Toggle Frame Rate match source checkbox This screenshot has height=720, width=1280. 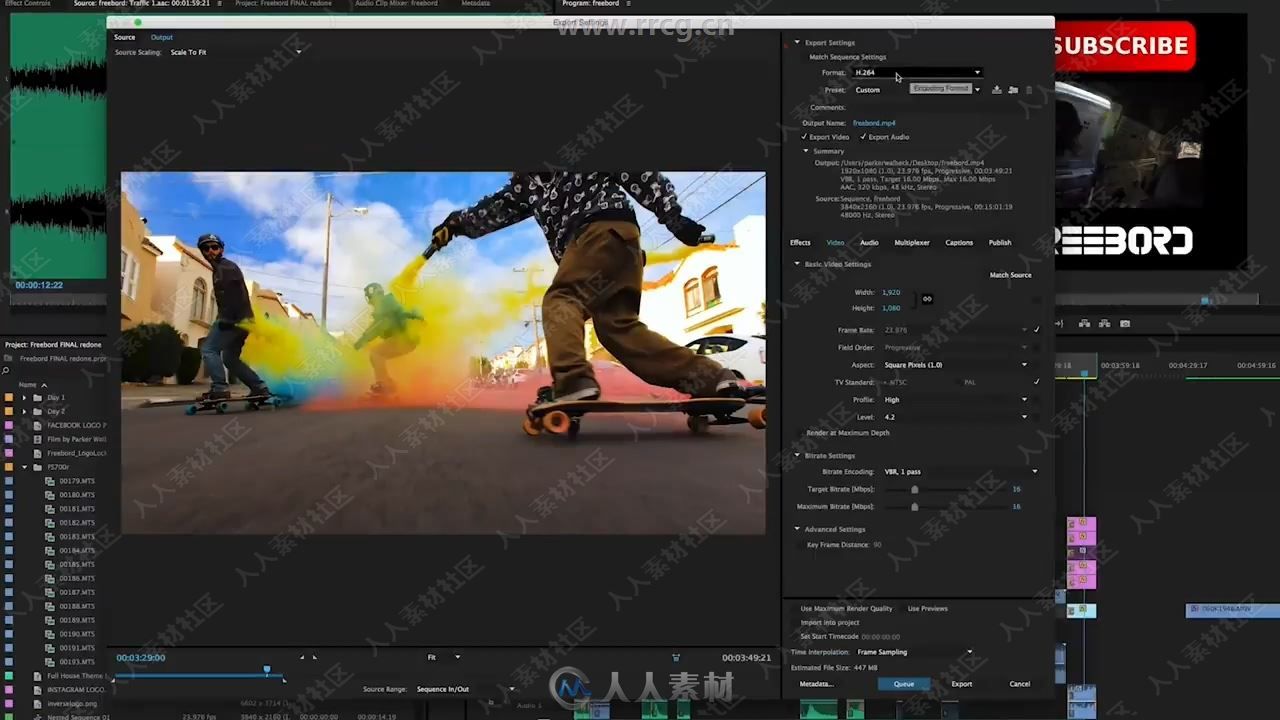[x=1036, y=330]
